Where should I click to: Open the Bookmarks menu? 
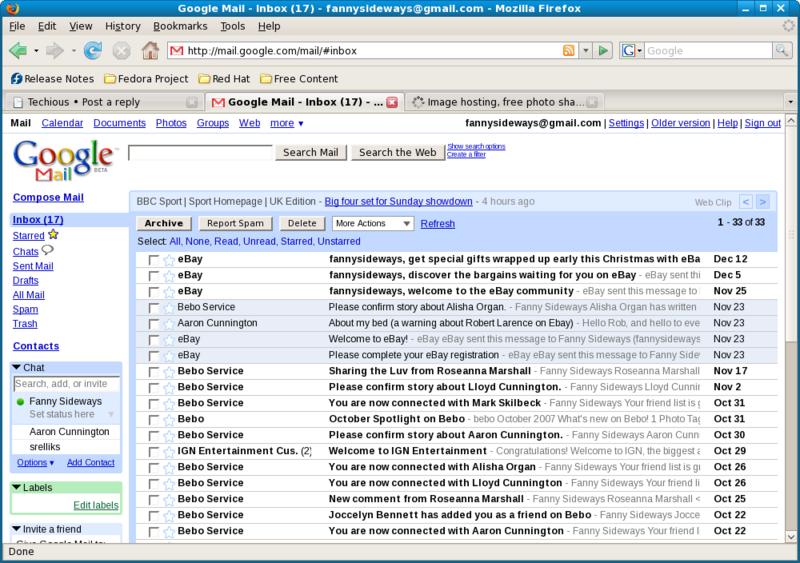coord(180,26)
